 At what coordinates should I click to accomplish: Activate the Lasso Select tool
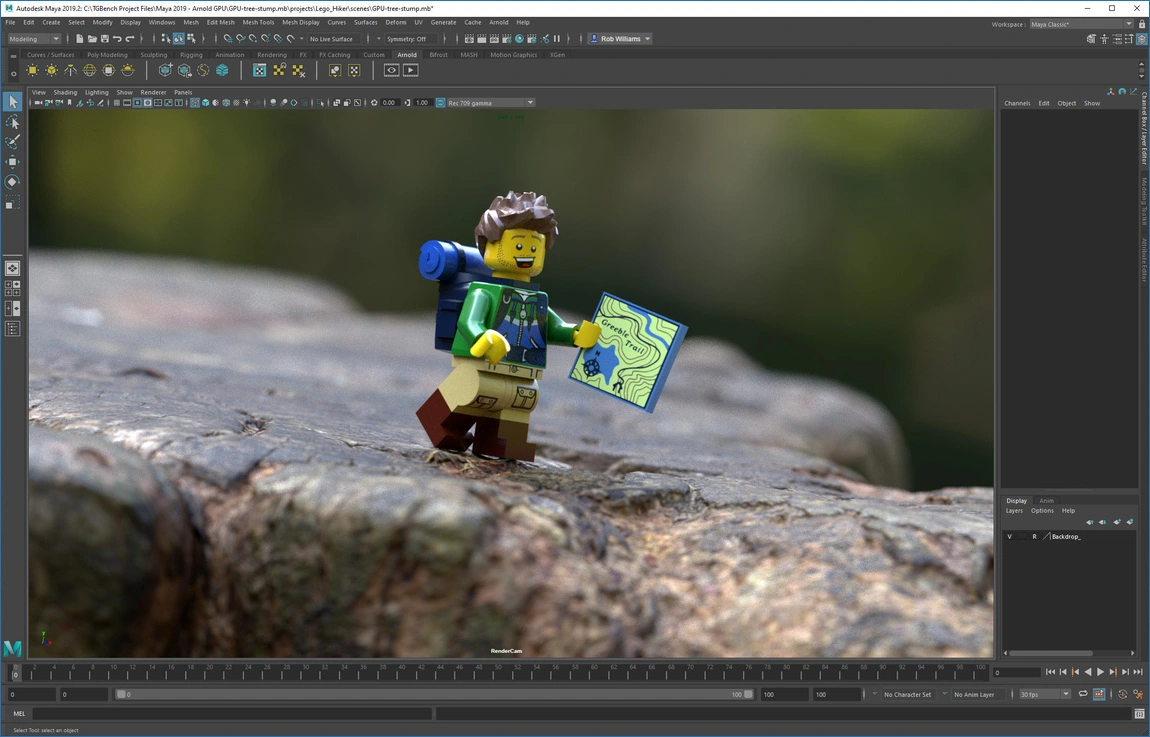(x=12, y=122)
